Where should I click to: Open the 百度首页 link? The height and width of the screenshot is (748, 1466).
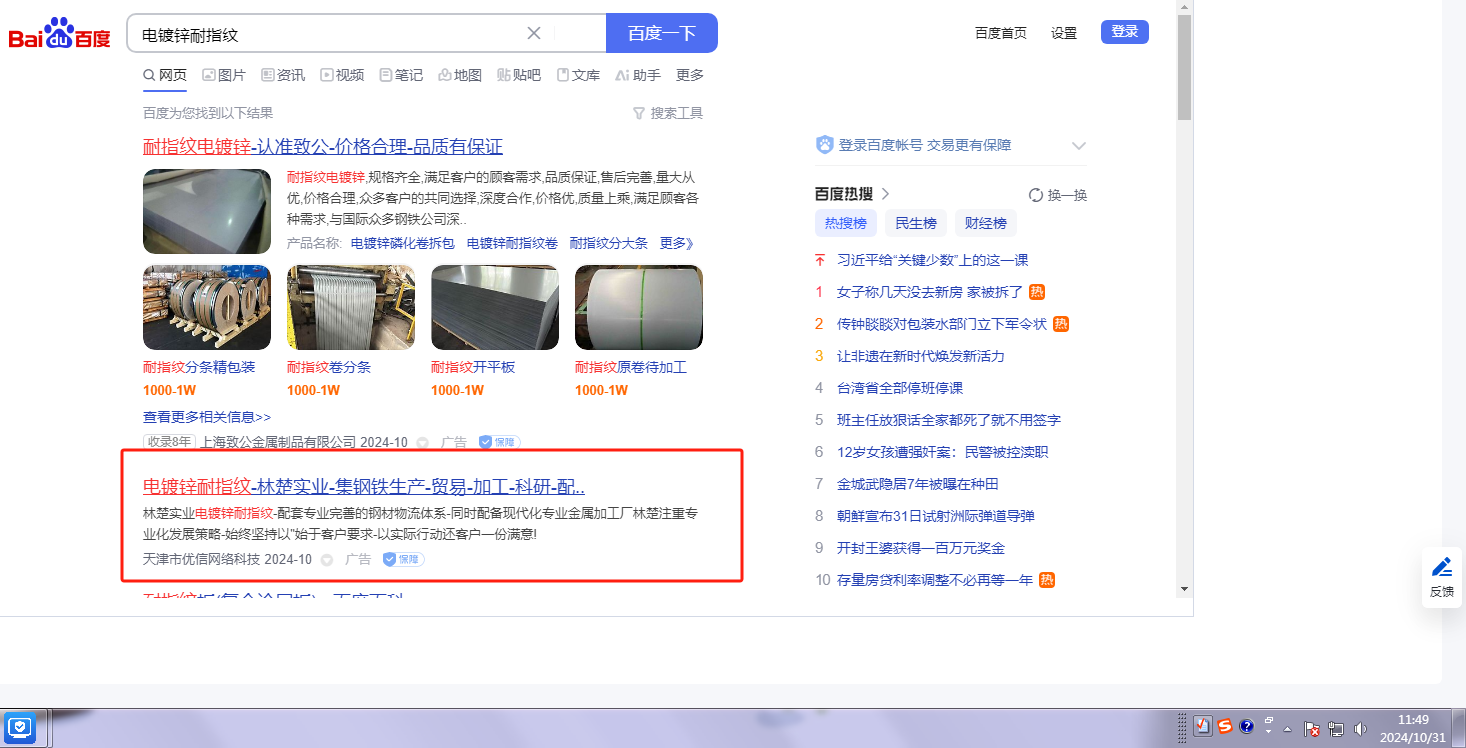click(x=1001, y=33)
